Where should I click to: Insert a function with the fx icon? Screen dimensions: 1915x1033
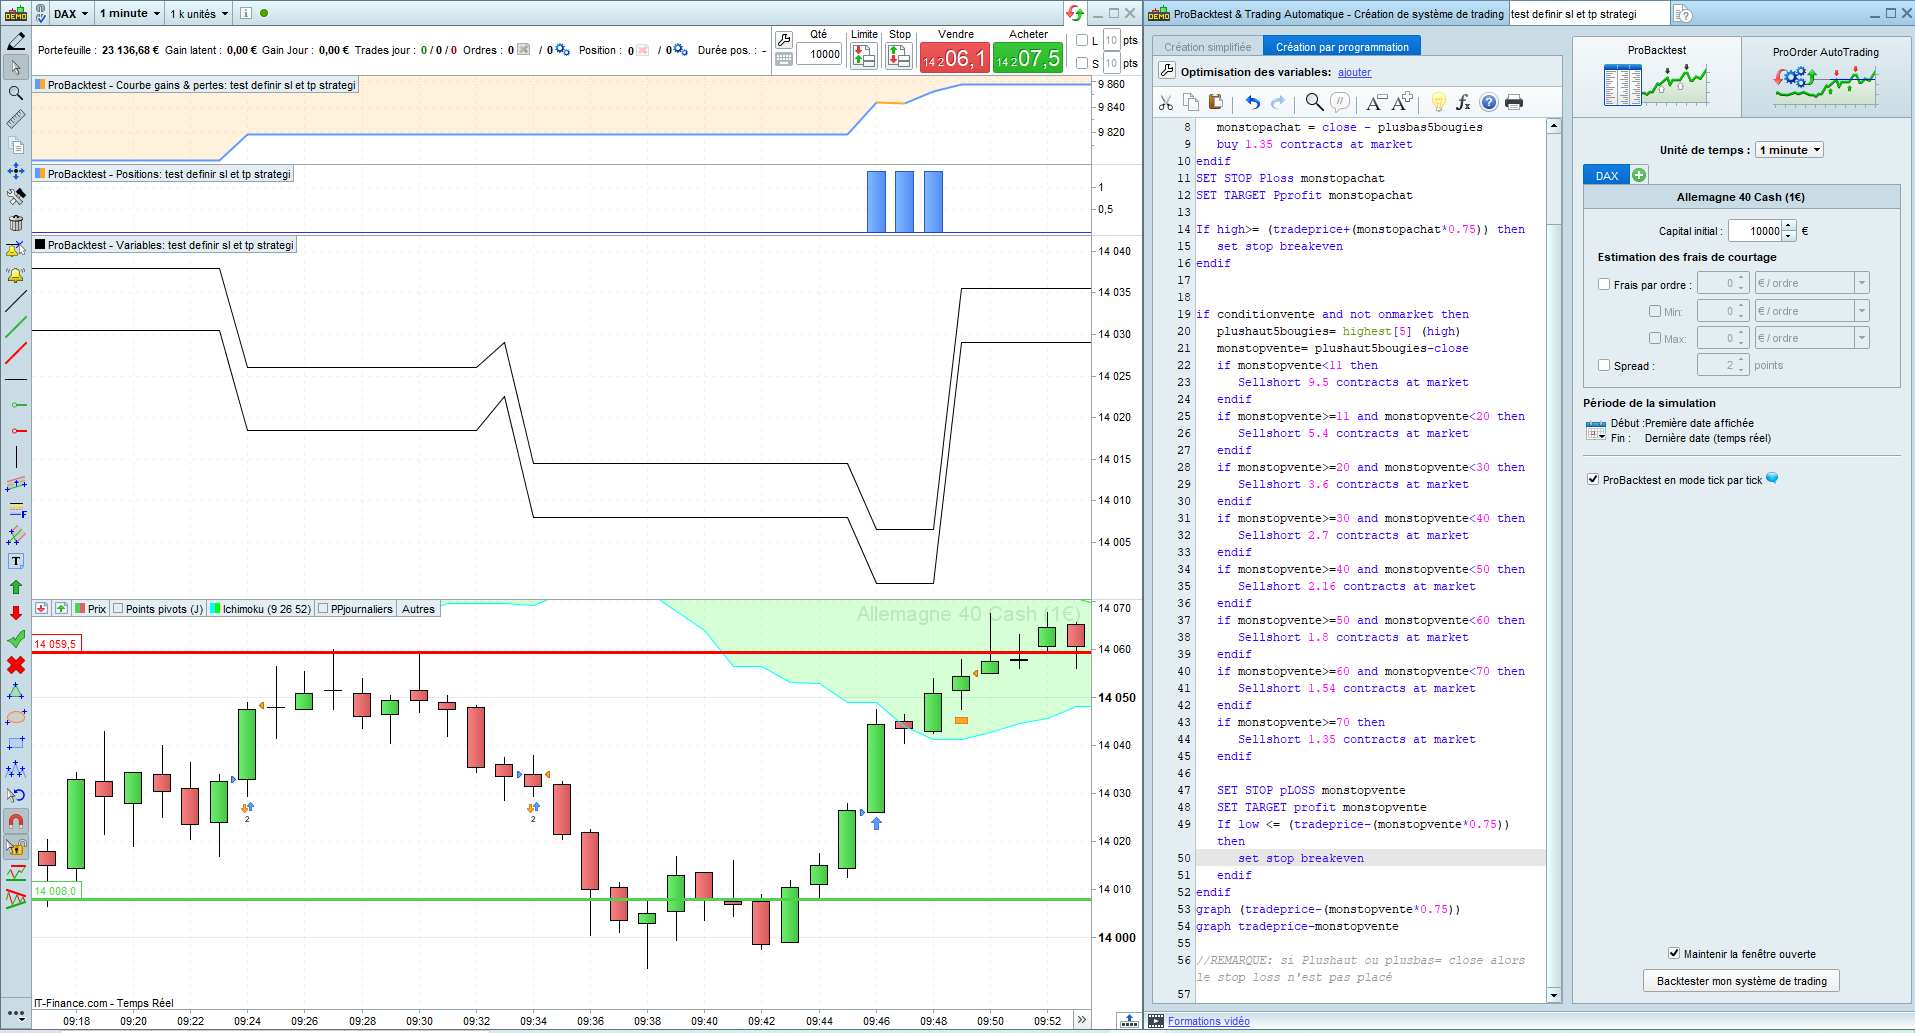pyautogui.click(x=1463, y=102)
